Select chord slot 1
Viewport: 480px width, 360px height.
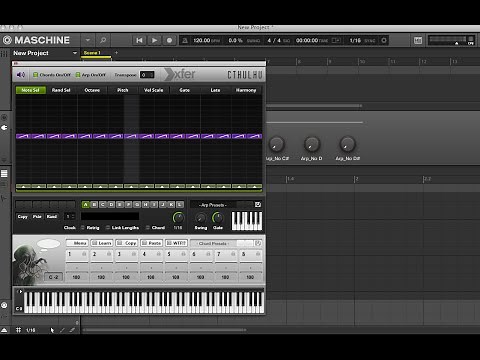(x=77, y=255)
